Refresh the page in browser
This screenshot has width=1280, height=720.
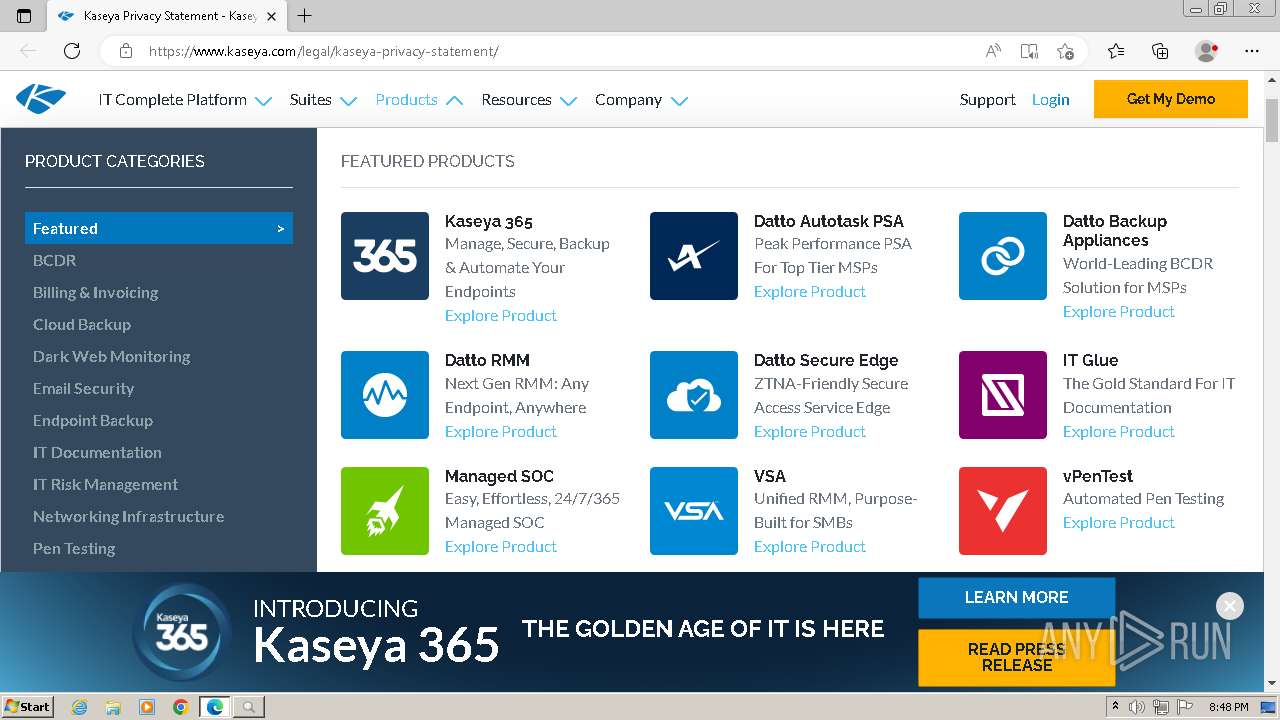[x=72, y=51]
